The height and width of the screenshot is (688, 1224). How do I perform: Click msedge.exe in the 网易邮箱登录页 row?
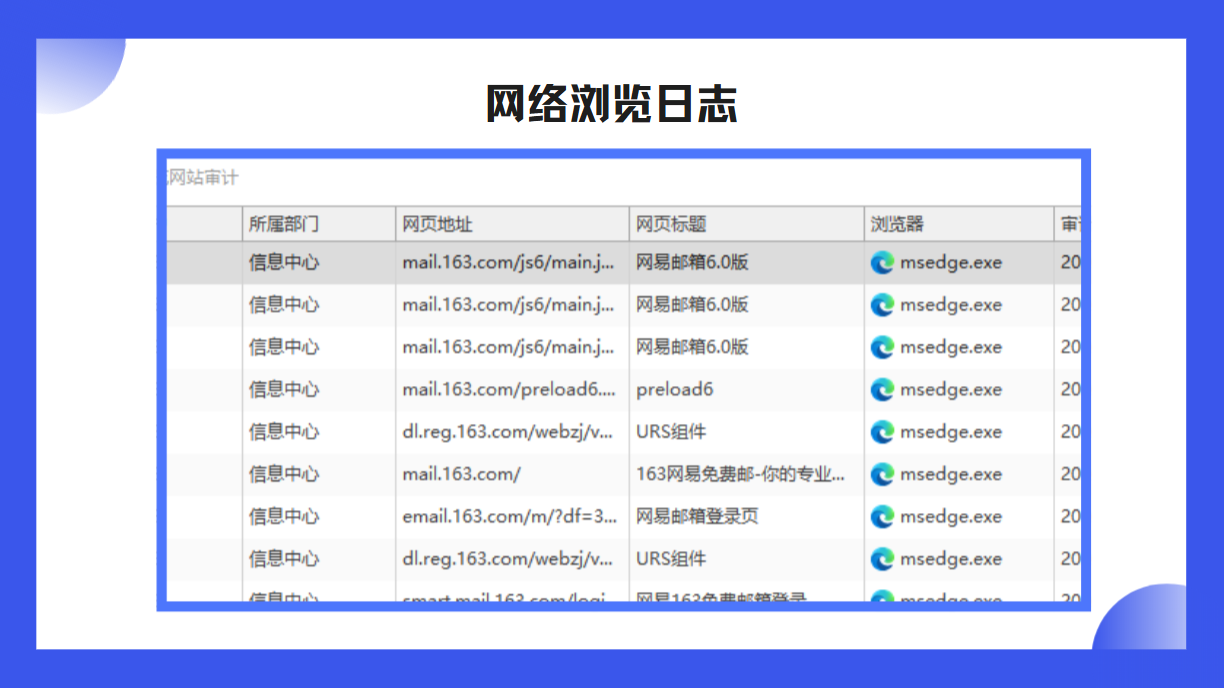point(951,517)
